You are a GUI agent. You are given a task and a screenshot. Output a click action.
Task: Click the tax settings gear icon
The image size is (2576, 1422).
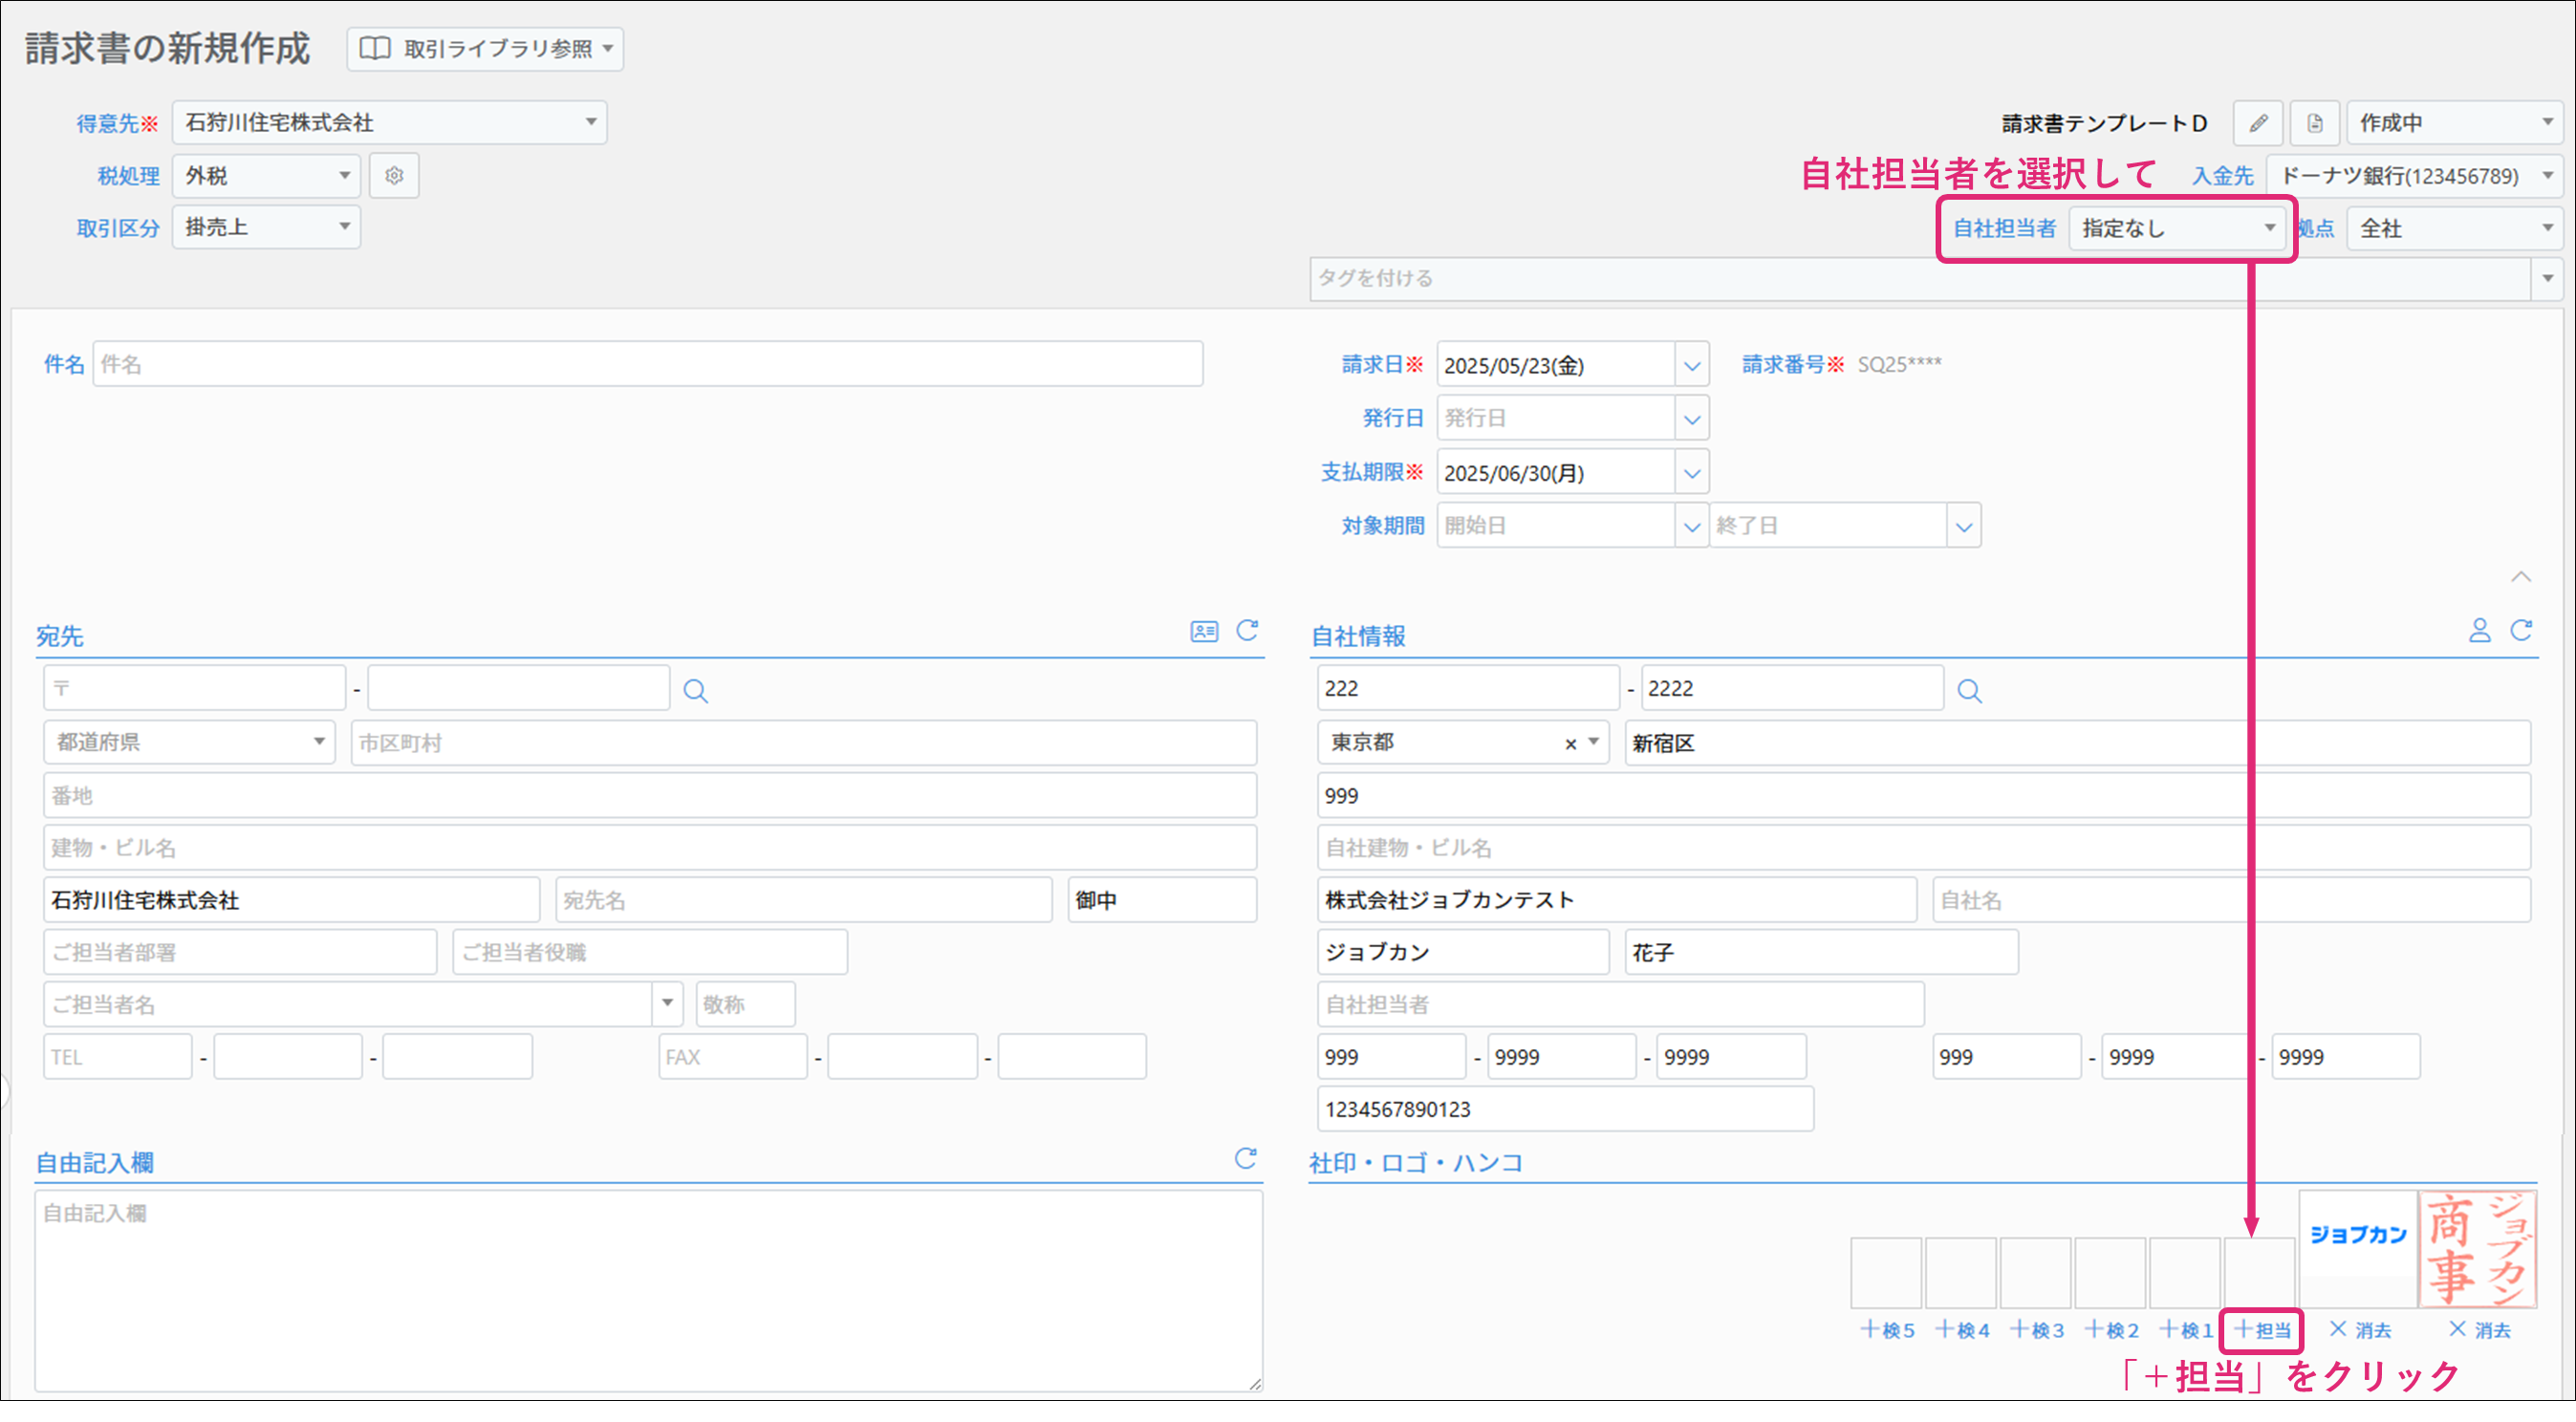[394, 175]
